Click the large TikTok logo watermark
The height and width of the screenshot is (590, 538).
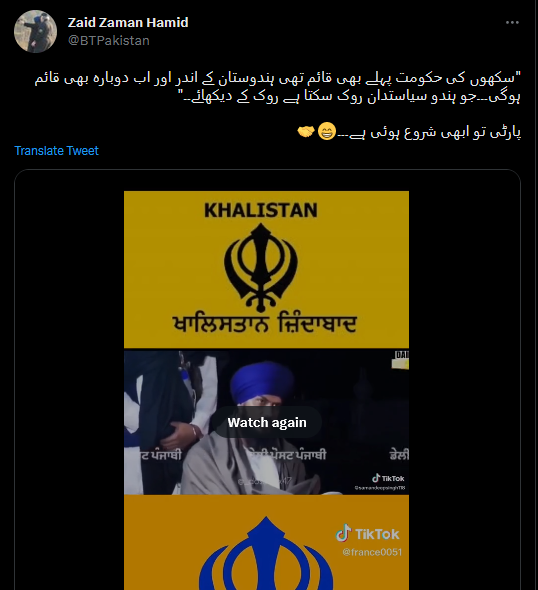click(x=368, y=534)
